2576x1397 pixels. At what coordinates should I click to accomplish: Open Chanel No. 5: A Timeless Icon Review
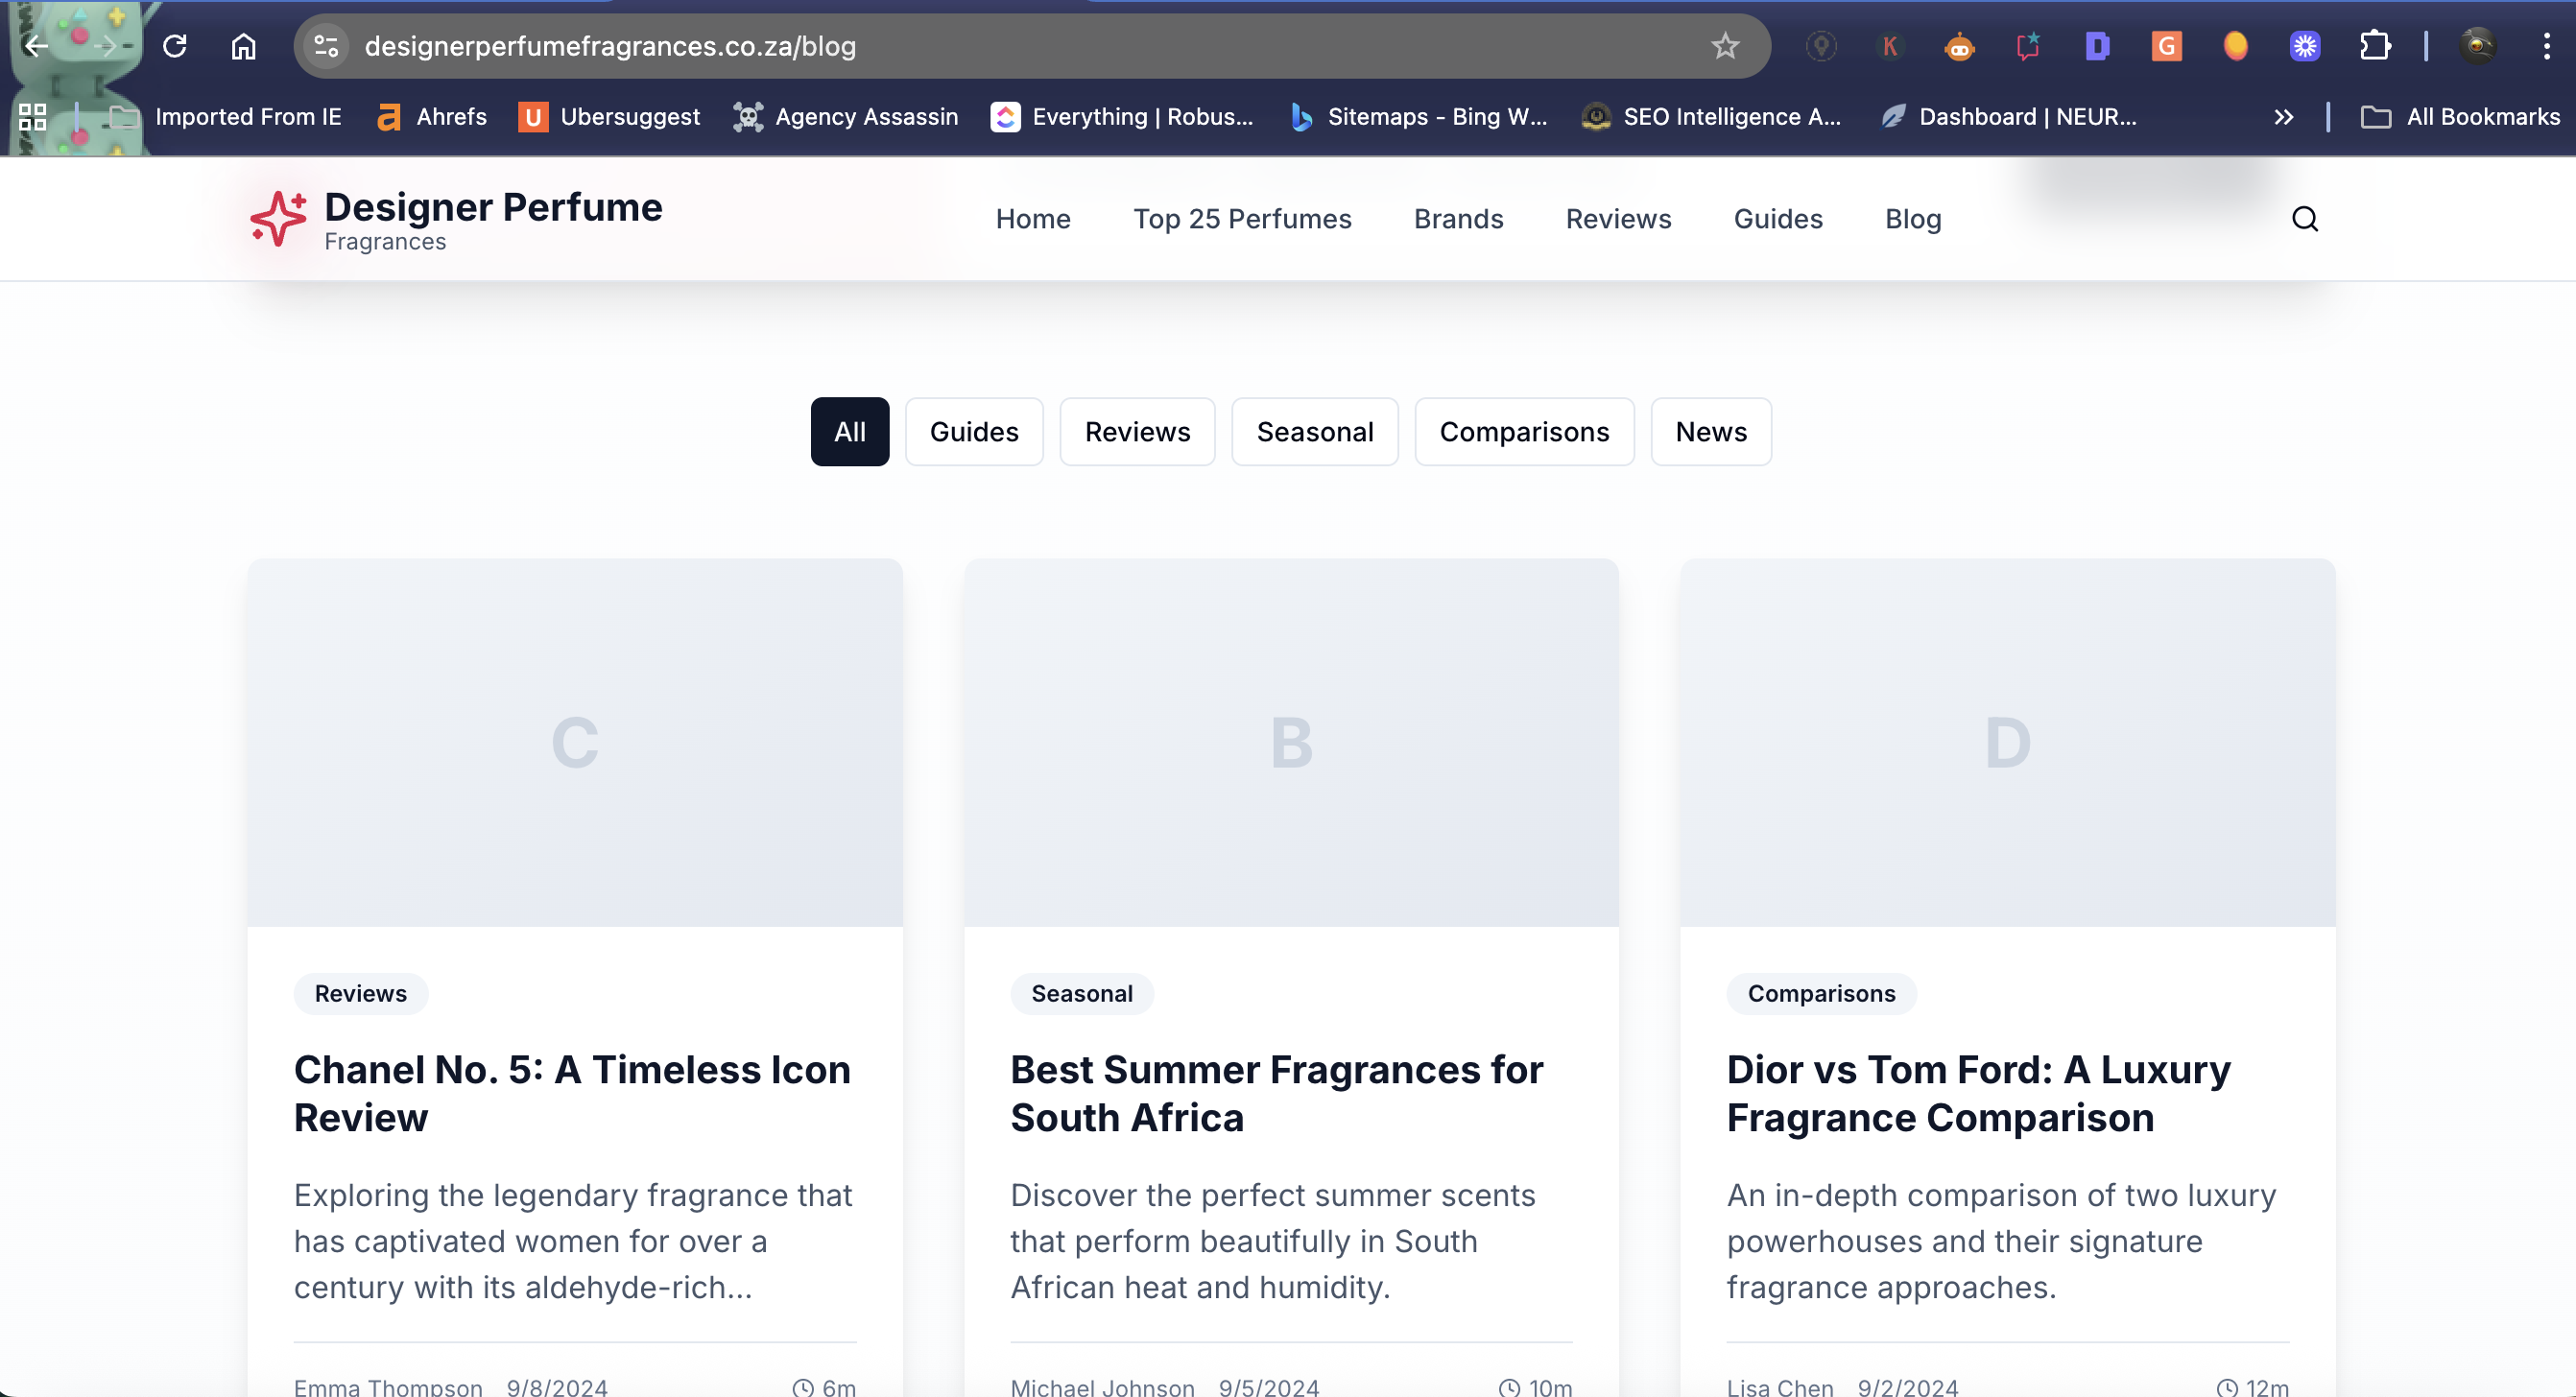pyautogui.click(x=572, y=1093)
